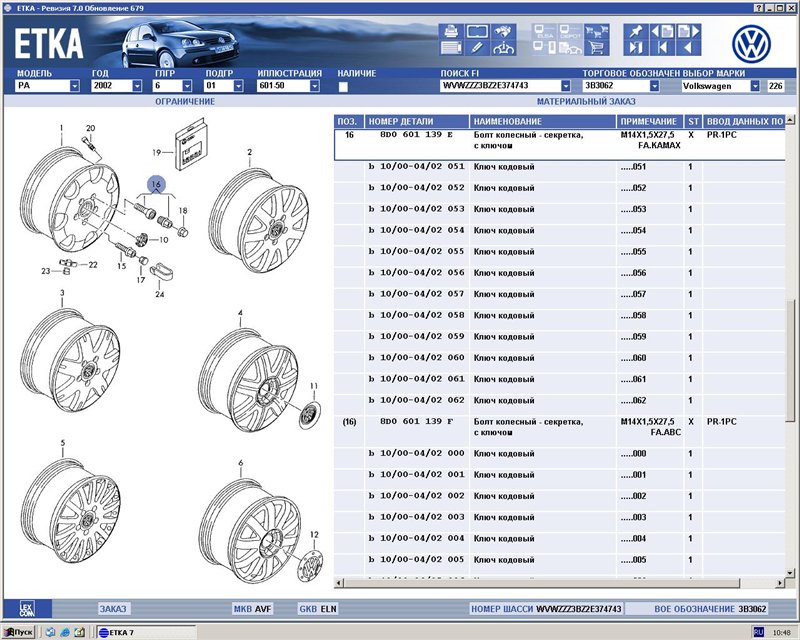Image resolution: width=800 pixels, height=640 pixels.
Task: Click the LexCom logo in the status bar
Action: pyautogui.click(x=27, y=608)
